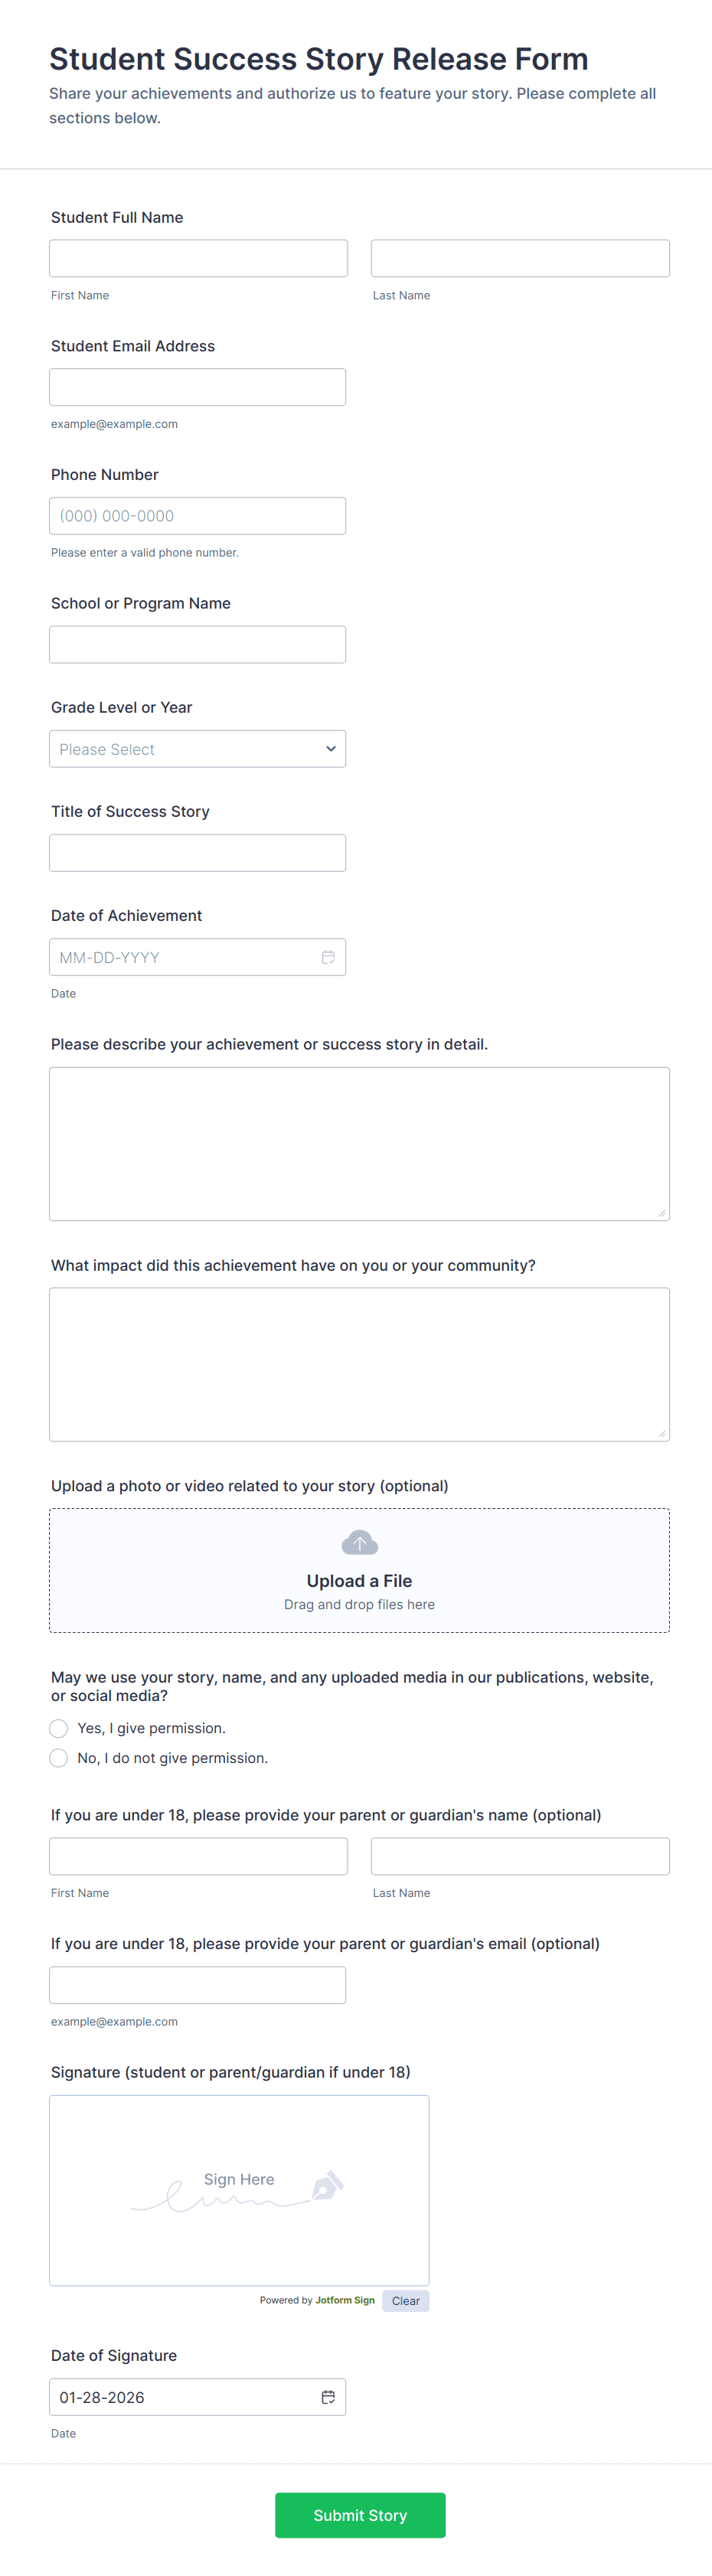
Task: Click the achievement description text area
Action: click(359, 1144)
